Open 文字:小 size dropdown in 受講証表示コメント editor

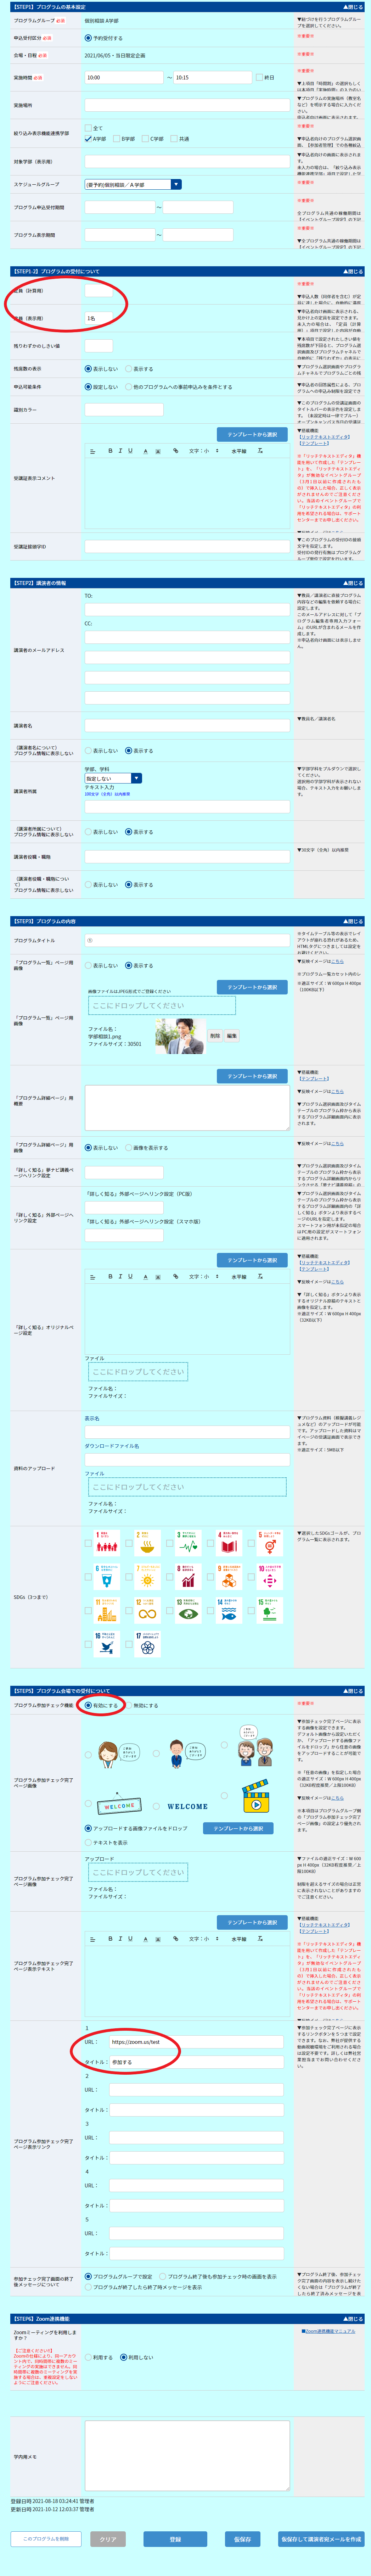(204, 451)
